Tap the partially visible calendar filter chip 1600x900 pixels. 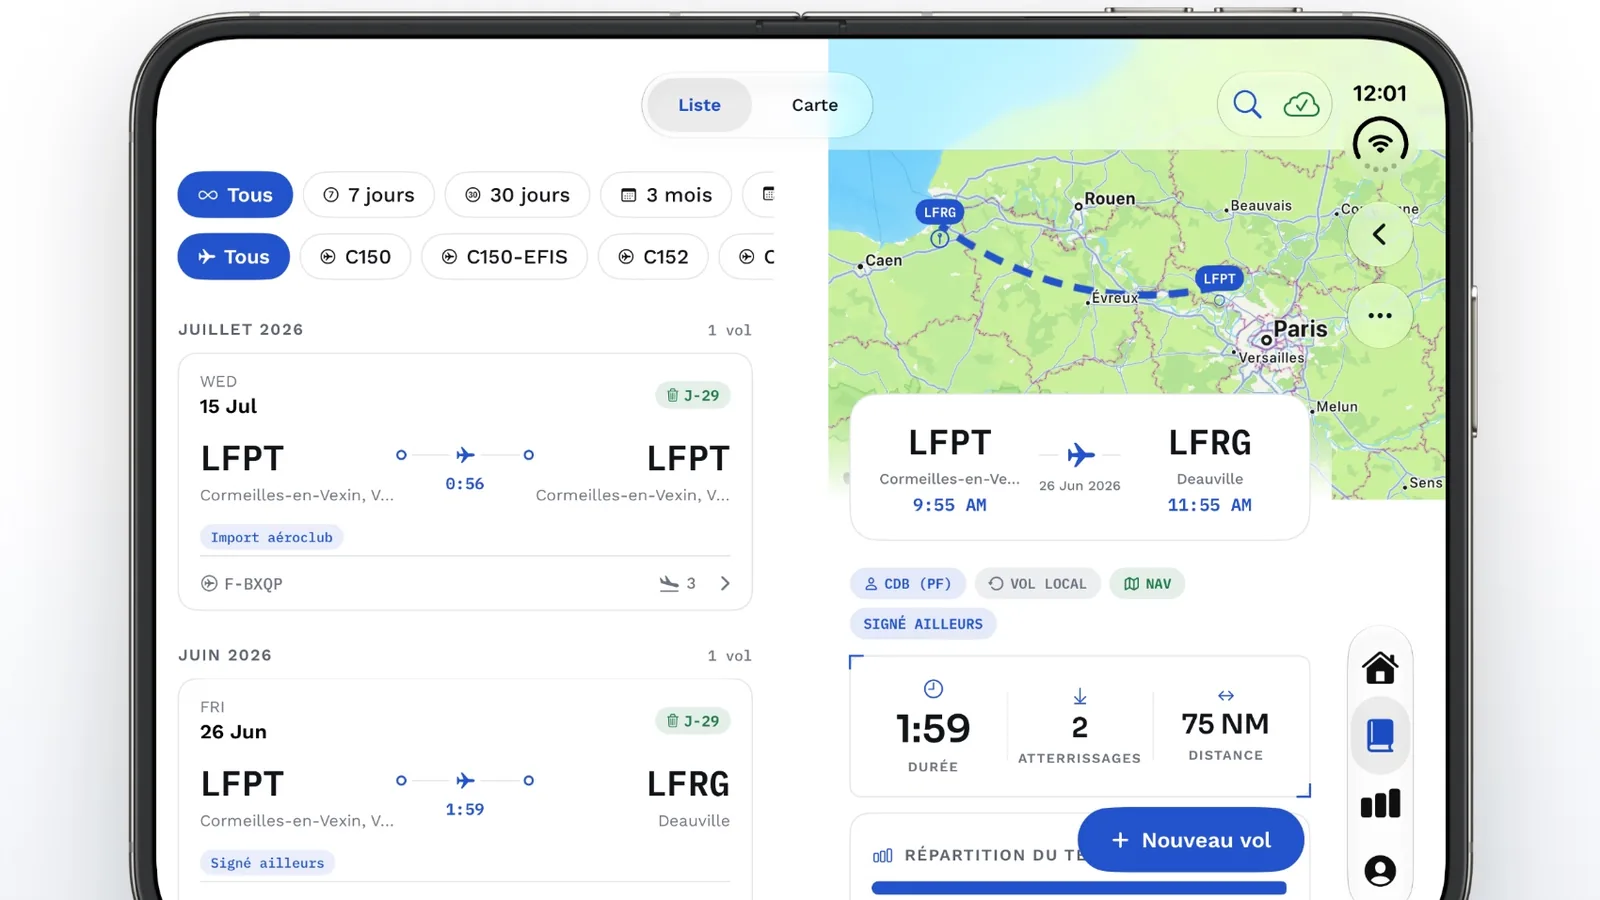coord(760,195)
